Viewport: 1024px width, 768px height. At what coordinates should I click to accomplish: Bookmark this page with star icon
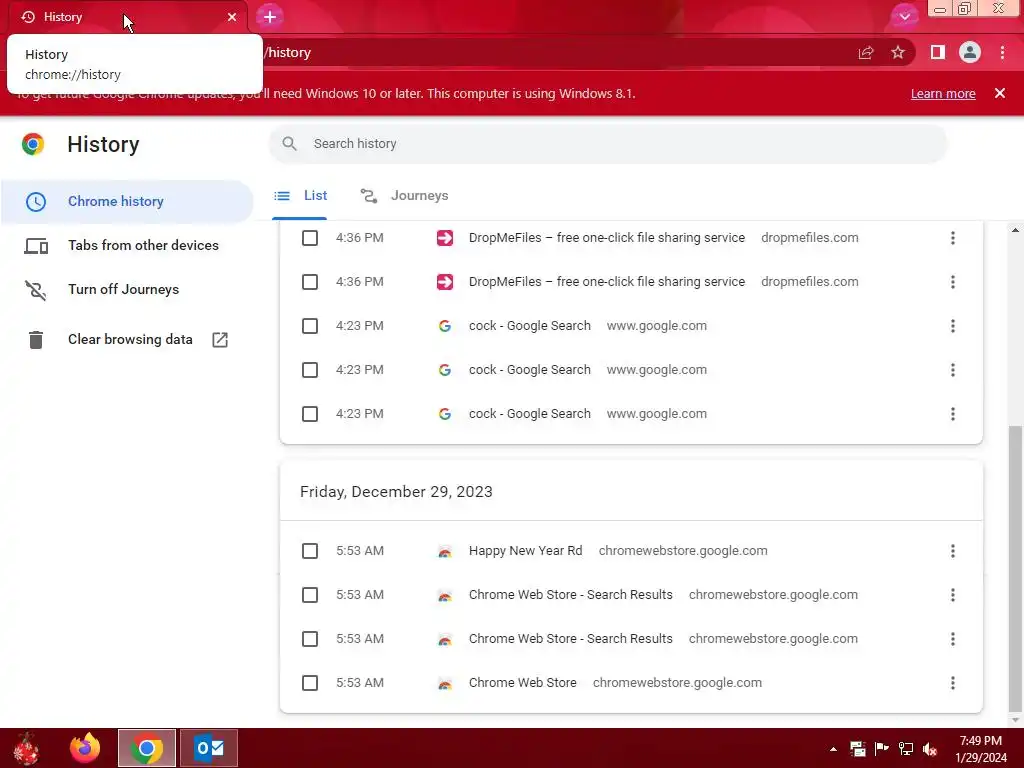[x=898, y=52]
